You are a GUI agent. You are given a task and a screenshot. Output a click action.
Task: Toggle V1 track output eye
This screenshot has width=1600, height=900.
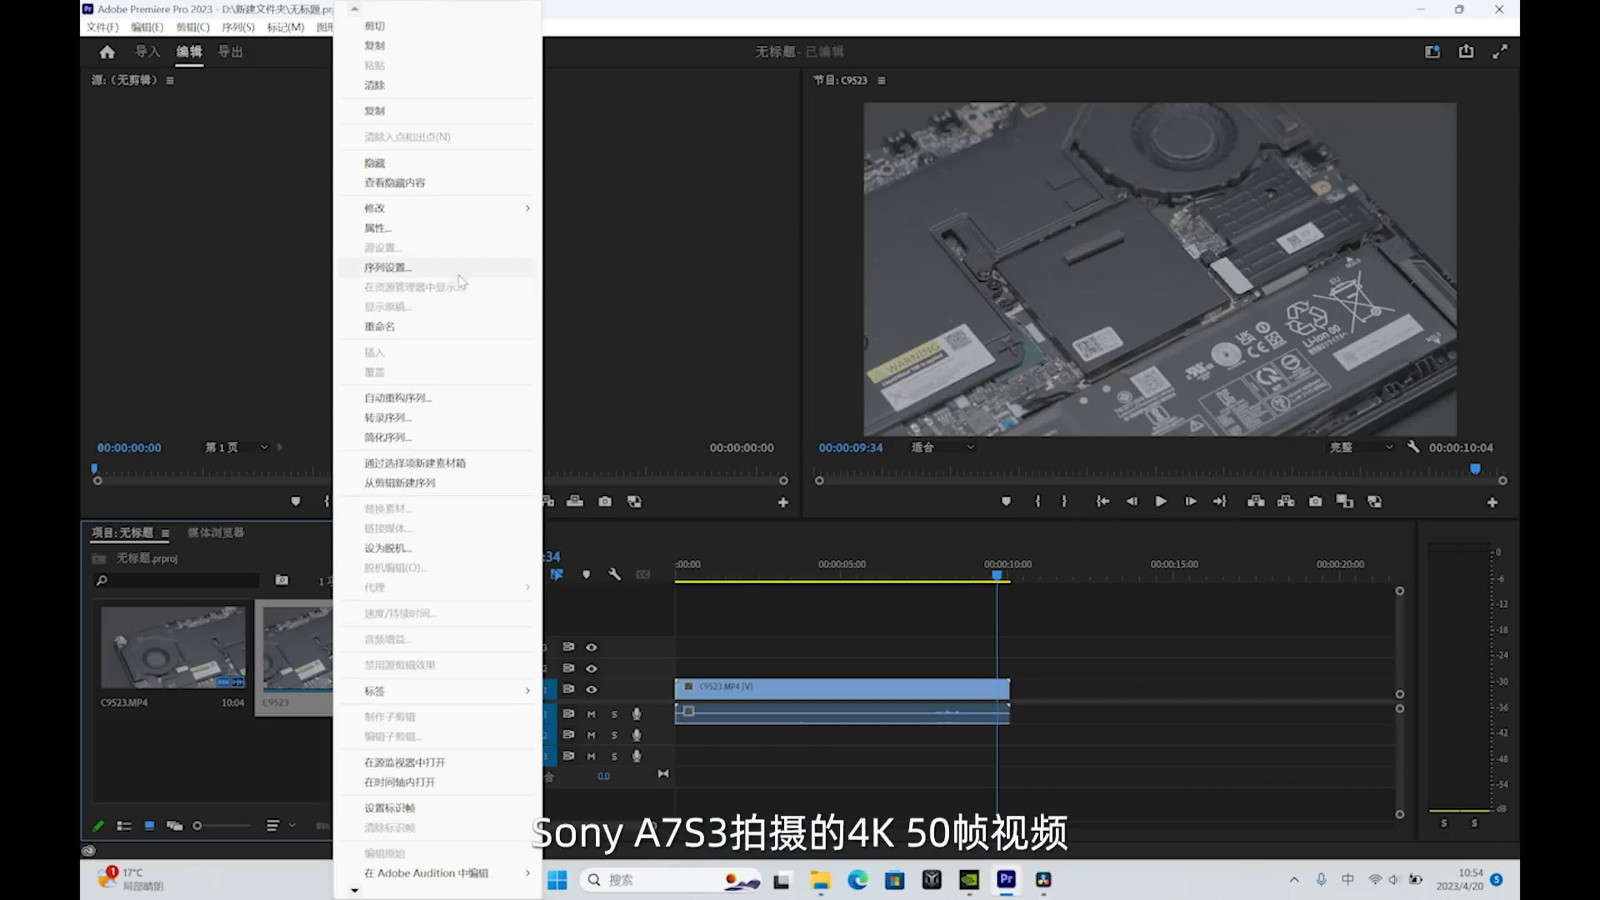[591, 689]
